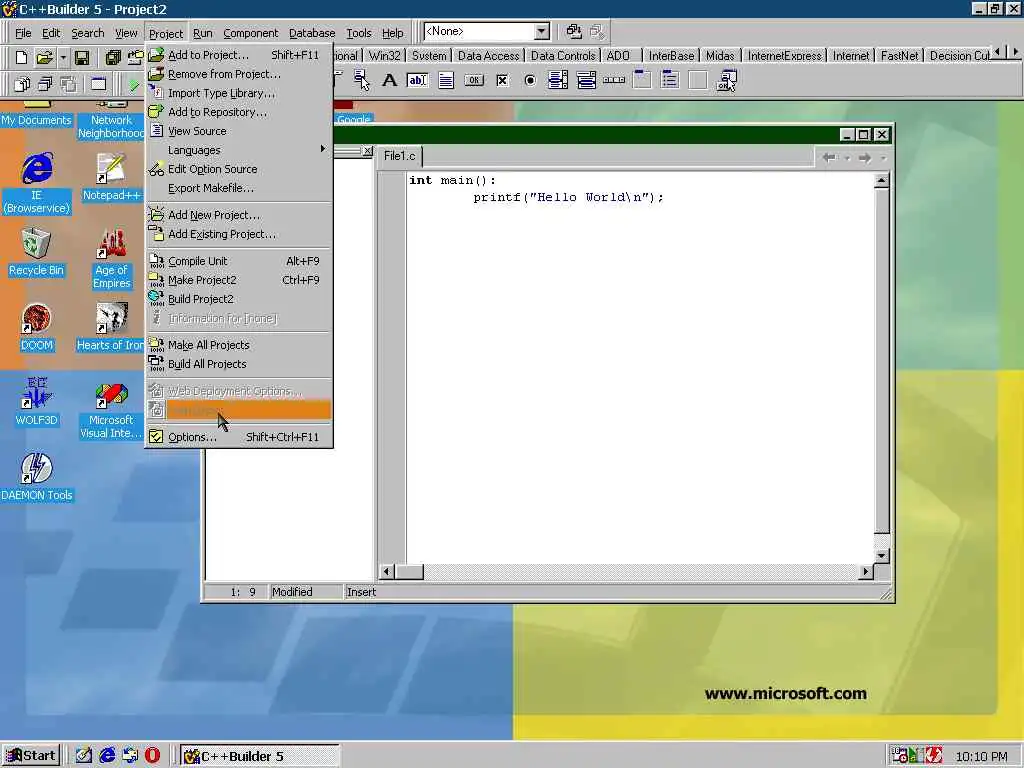The image size is (1024, 768).
Task: Select View Source in Project menu
Action: click(x=239, y=131)
